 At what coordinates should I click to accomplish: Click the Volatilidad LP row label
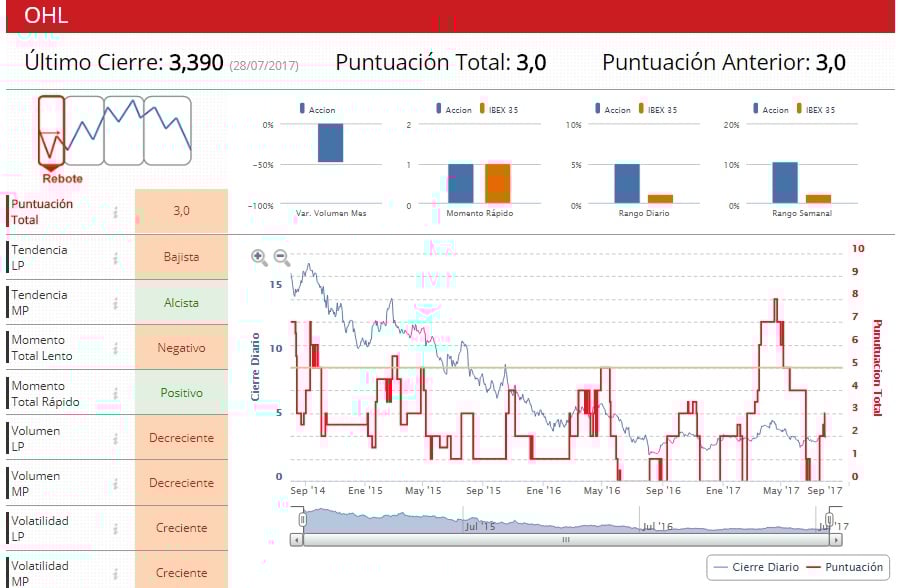tap(40, 528)
